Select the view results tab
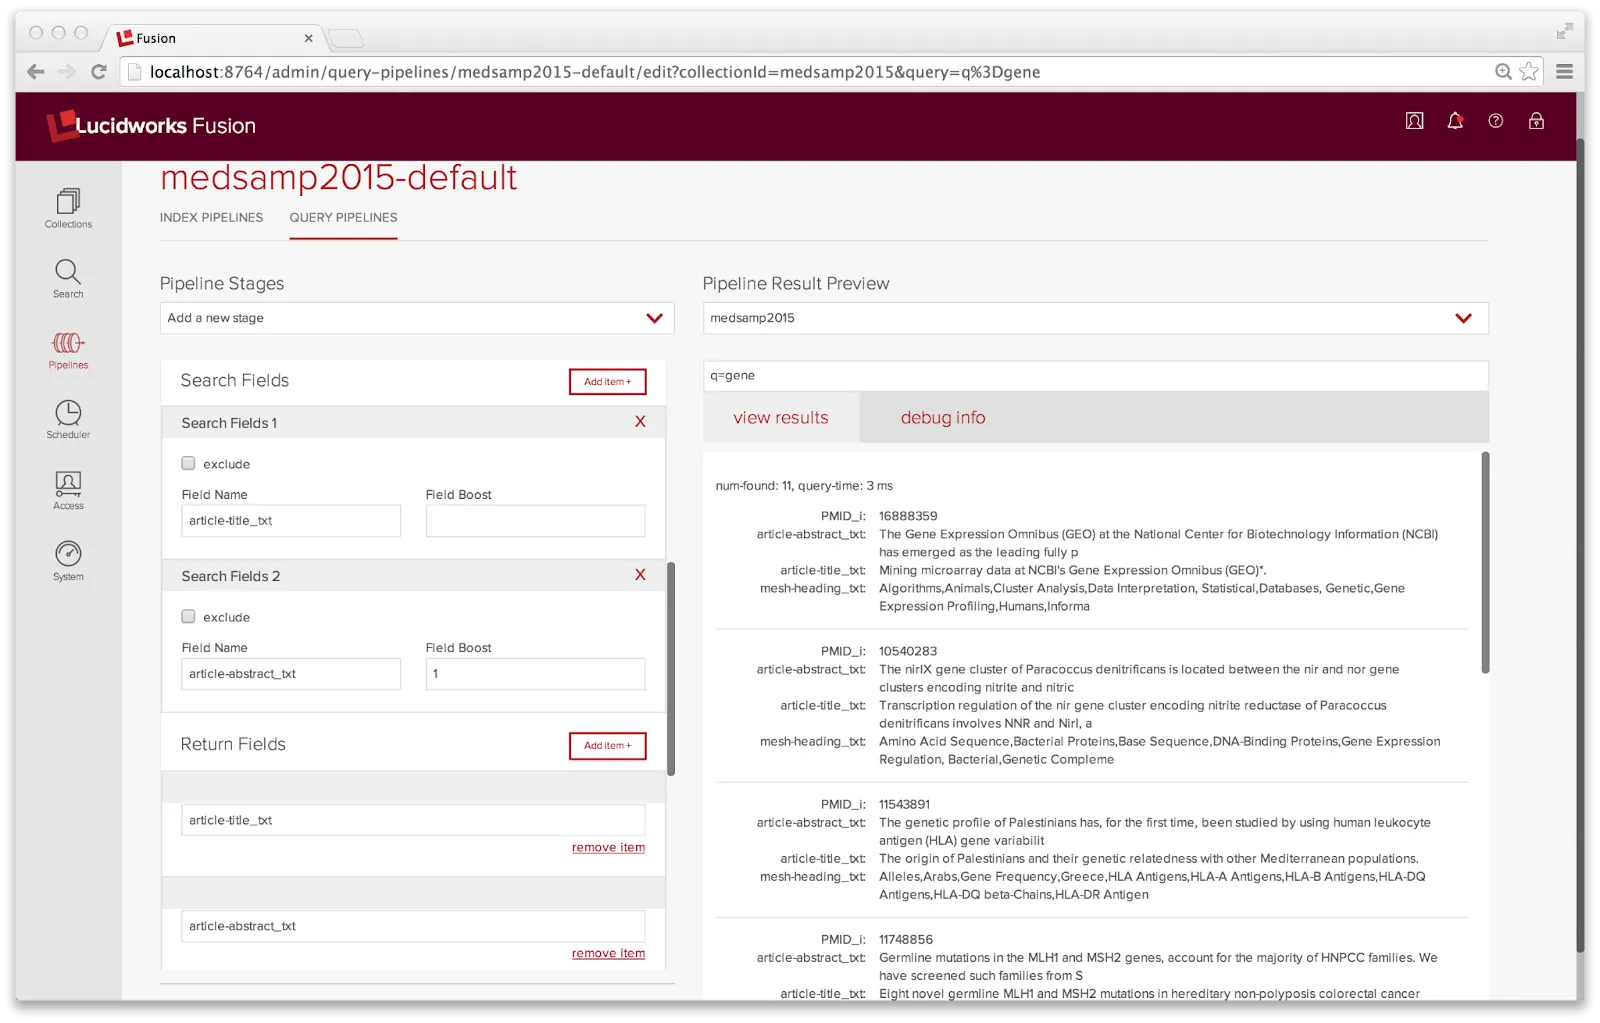Screen dimensions: 1600x1023 pyautogui.click(x=781, y=418)
